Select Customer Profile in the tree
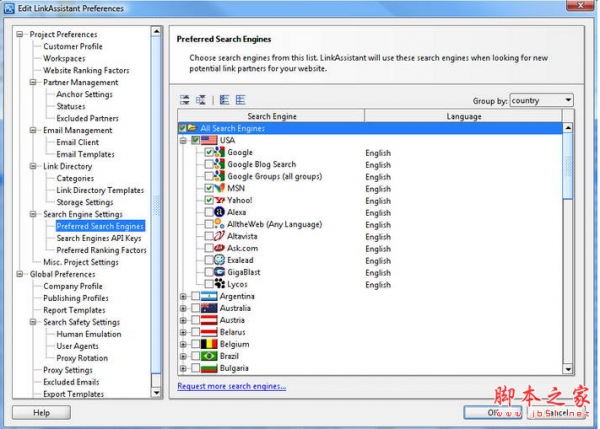 pyautogui.click(x=73, y=46)
